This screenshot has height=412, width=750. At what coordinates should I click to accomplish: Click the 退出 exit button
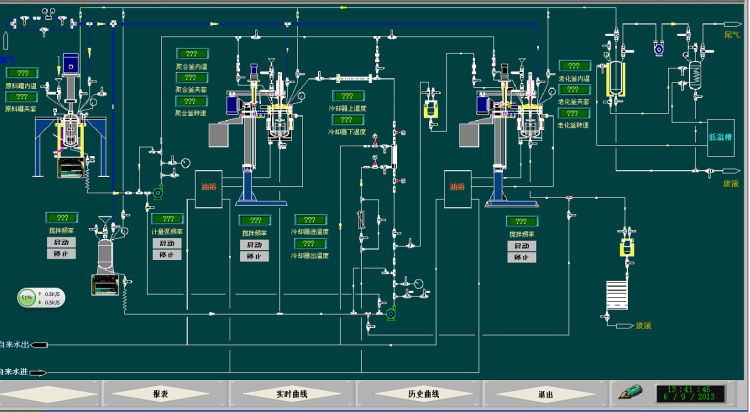click(544, 394)
